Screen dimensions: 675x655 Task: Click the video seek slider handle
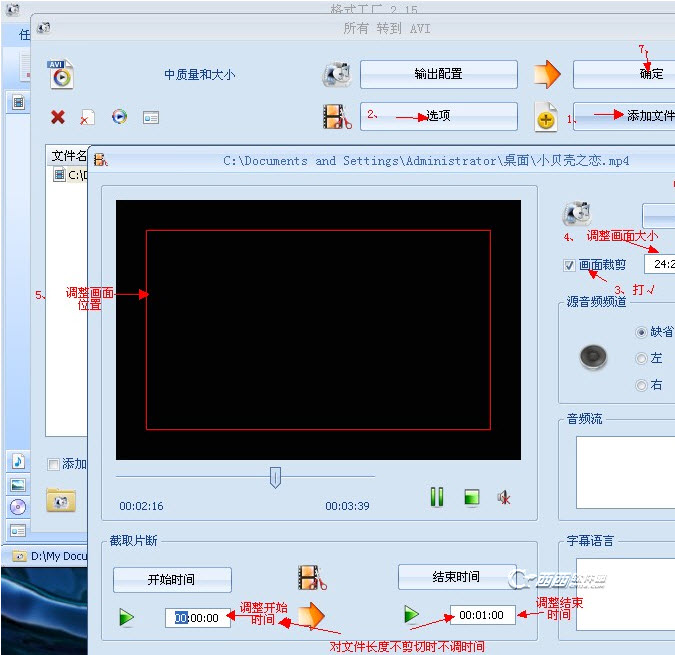275,477
